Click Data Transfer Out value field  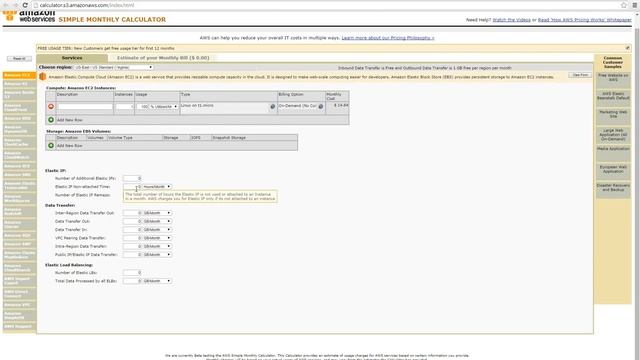(x=132, y=221)
